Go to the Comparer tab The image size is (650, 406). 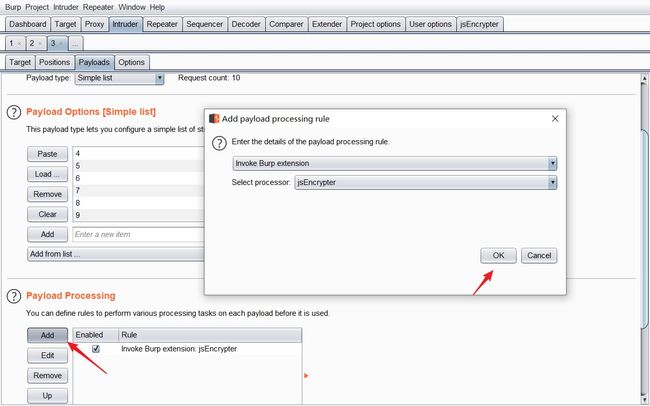(x=286, y=24)
